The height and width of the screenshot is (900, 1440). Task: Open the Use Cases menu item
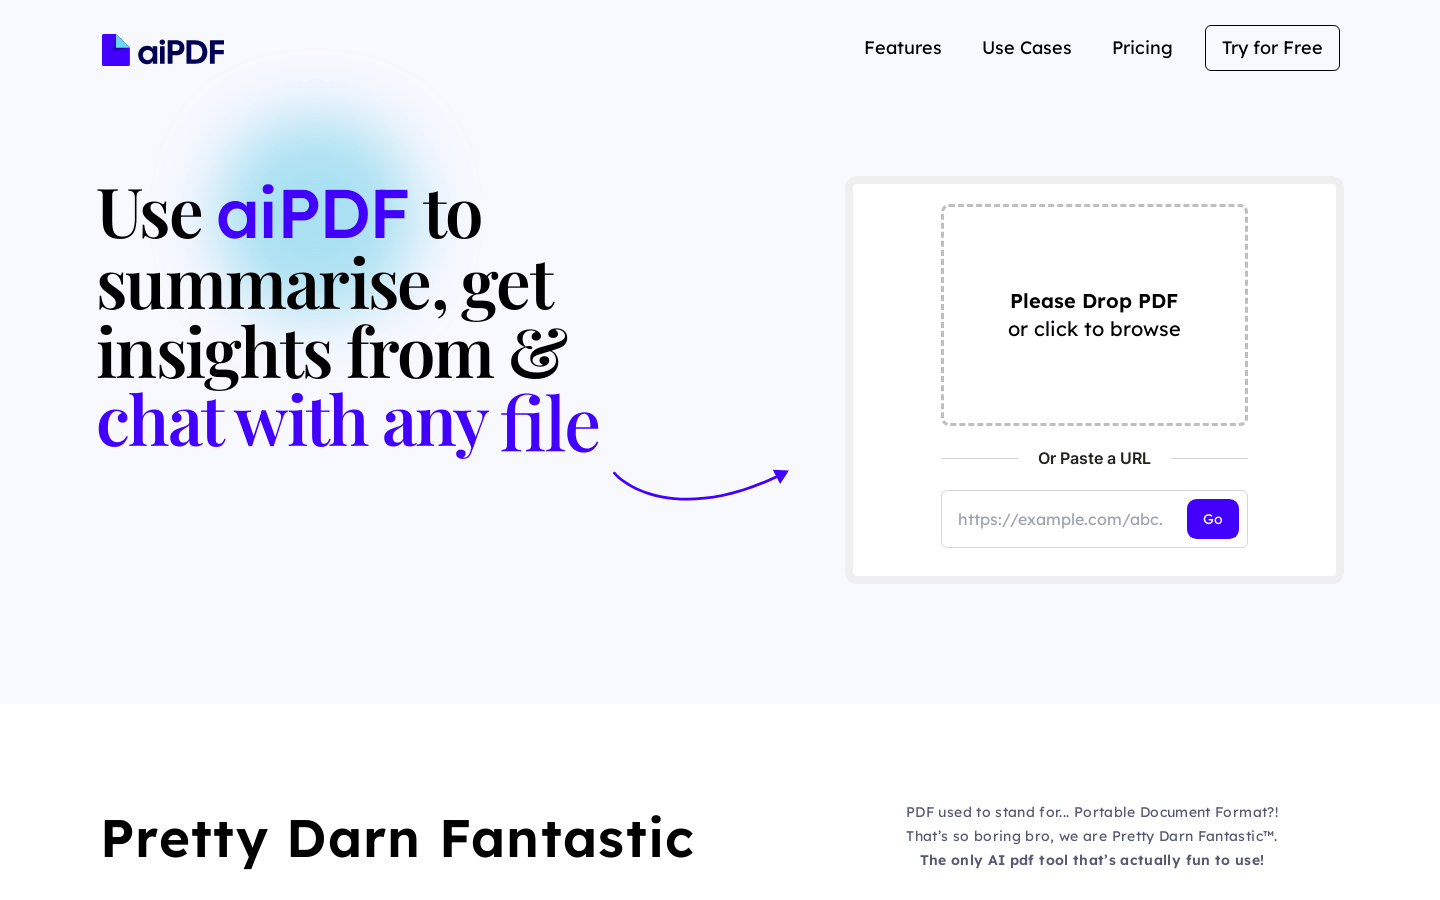point(1027,48)
